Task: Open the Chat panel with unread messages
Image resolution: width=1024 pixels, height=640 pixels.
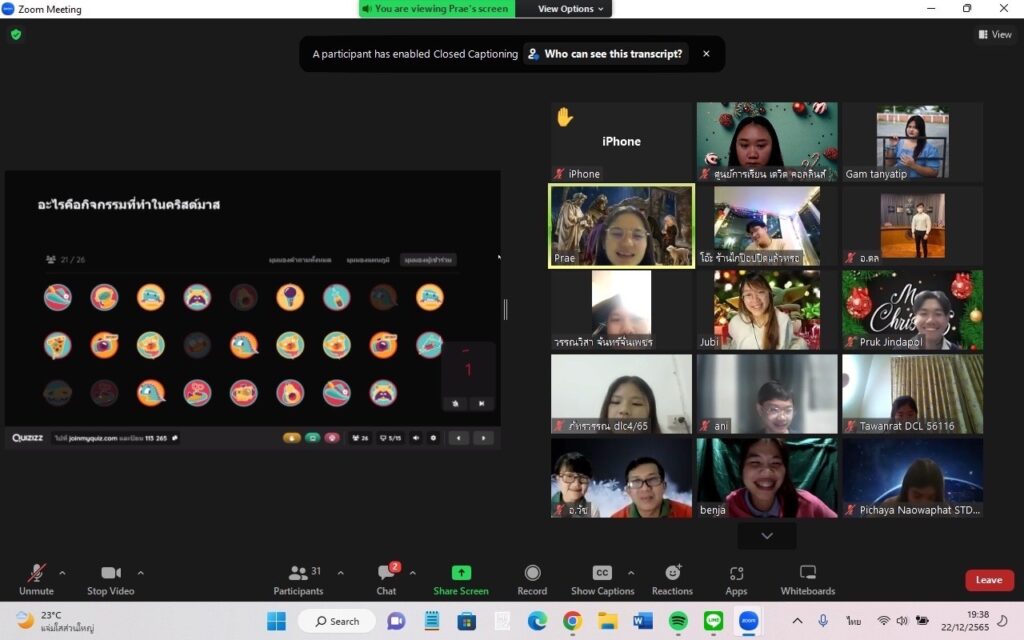Action: (x=386, y=579)
